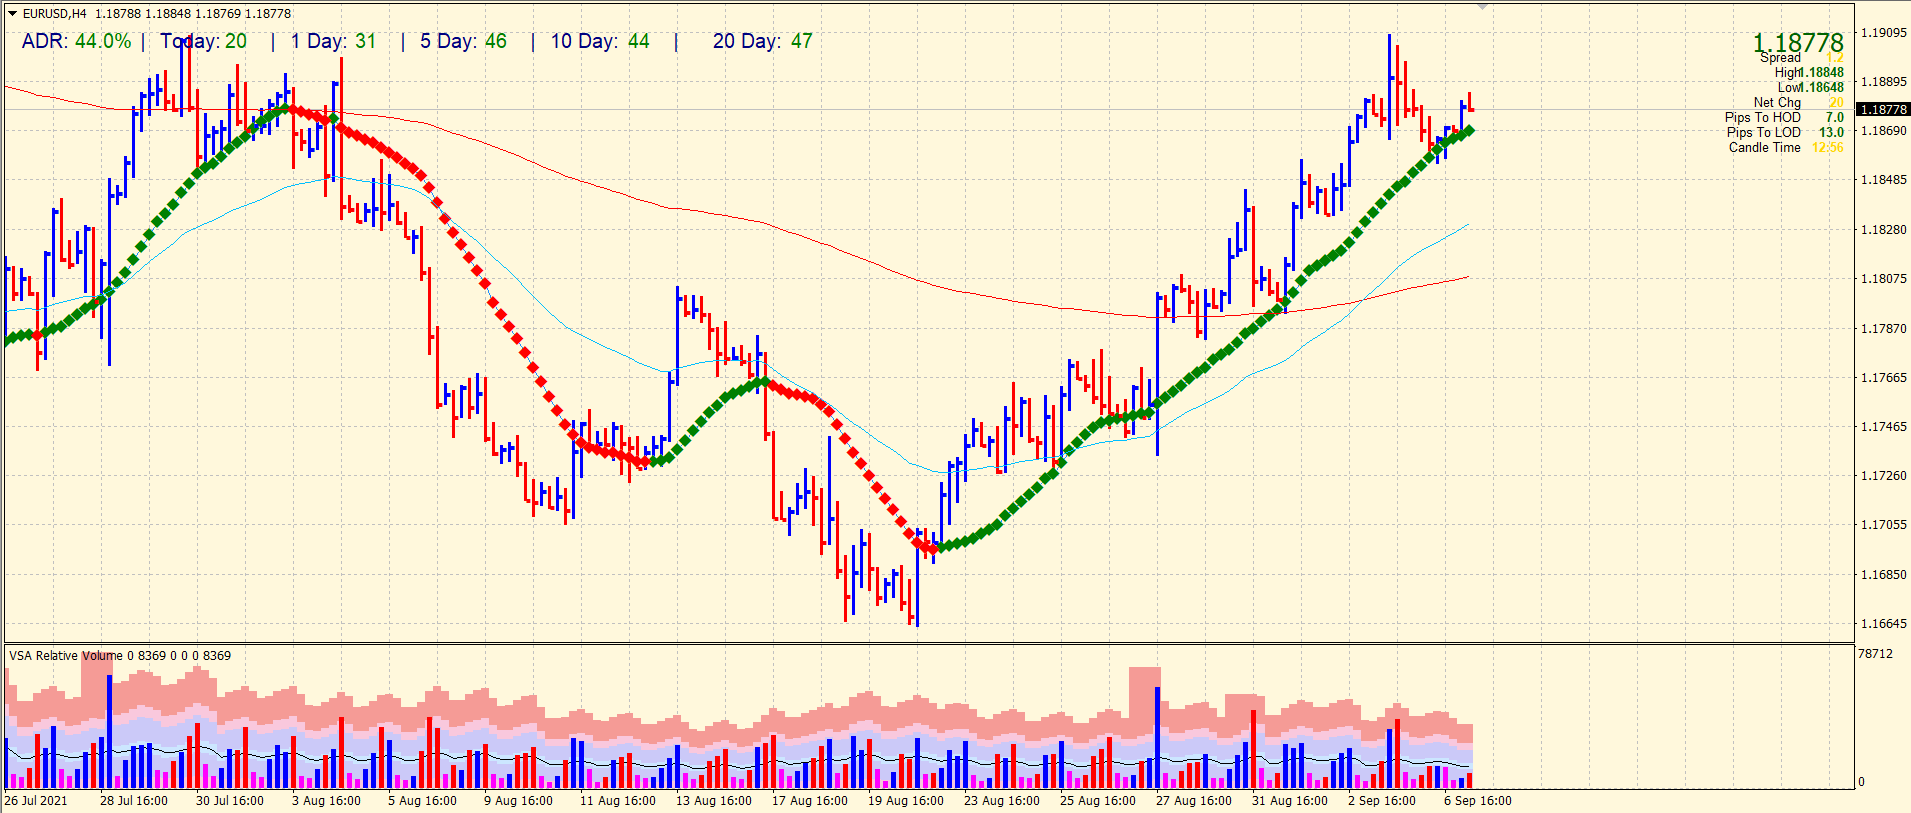Click the 5 Day: 46 range value
Screen dimensions: 1911x813
tap(463, 41)
